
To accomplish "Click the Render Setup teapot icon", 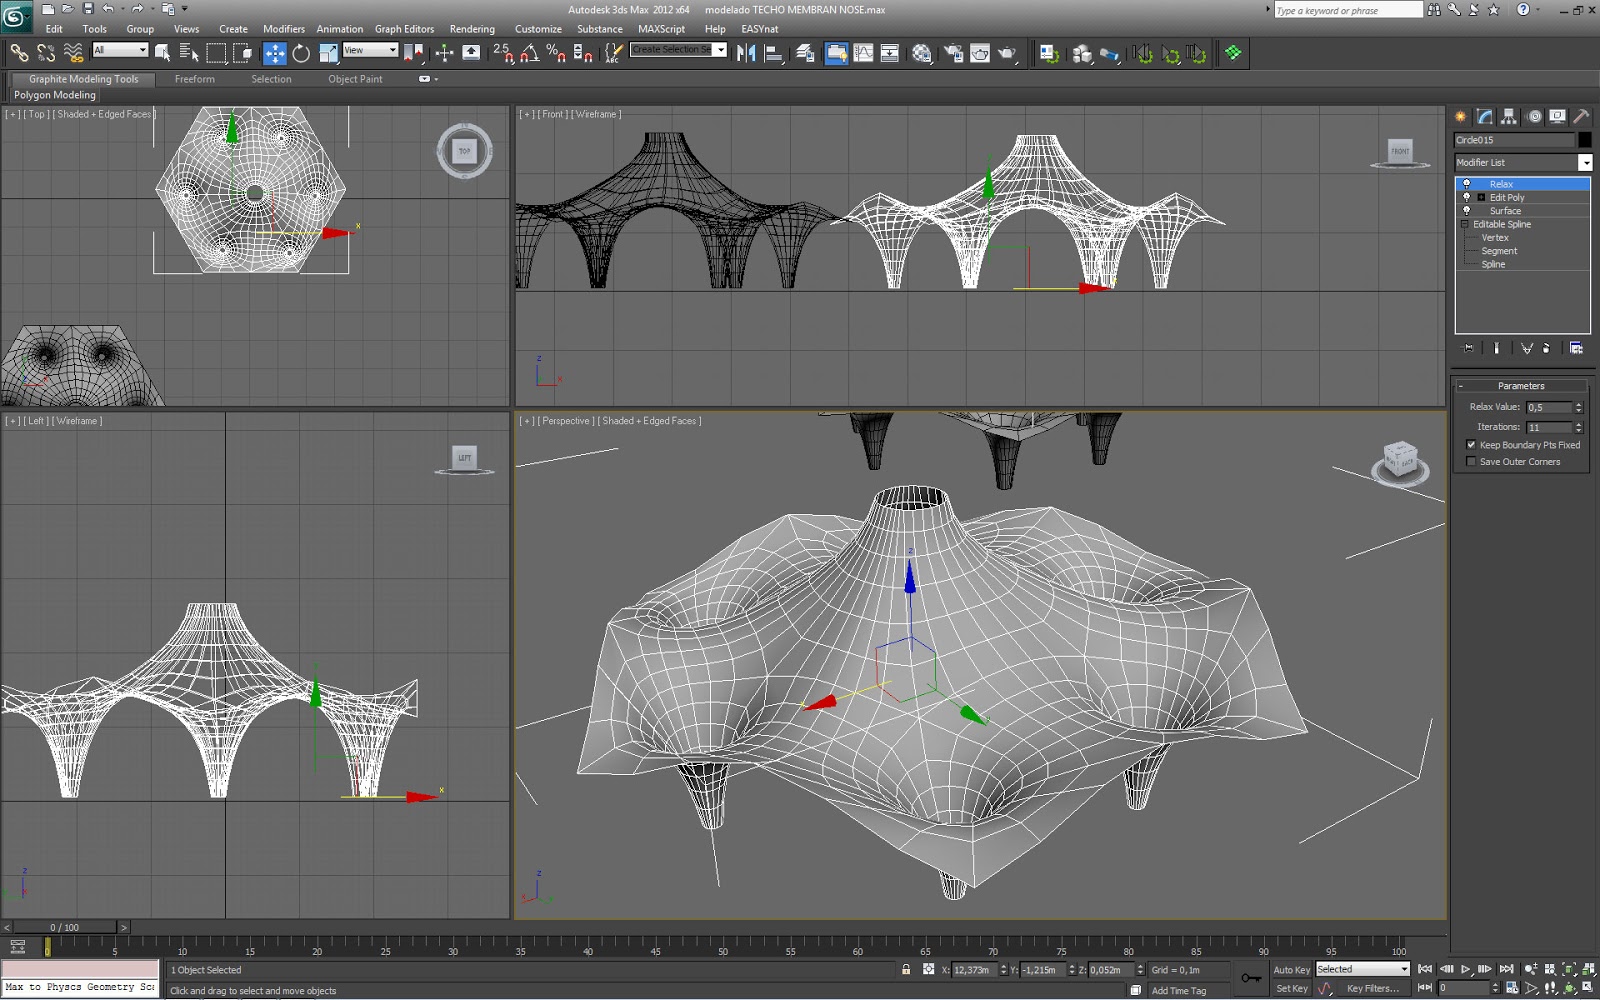I will click(x=953, y=53).
